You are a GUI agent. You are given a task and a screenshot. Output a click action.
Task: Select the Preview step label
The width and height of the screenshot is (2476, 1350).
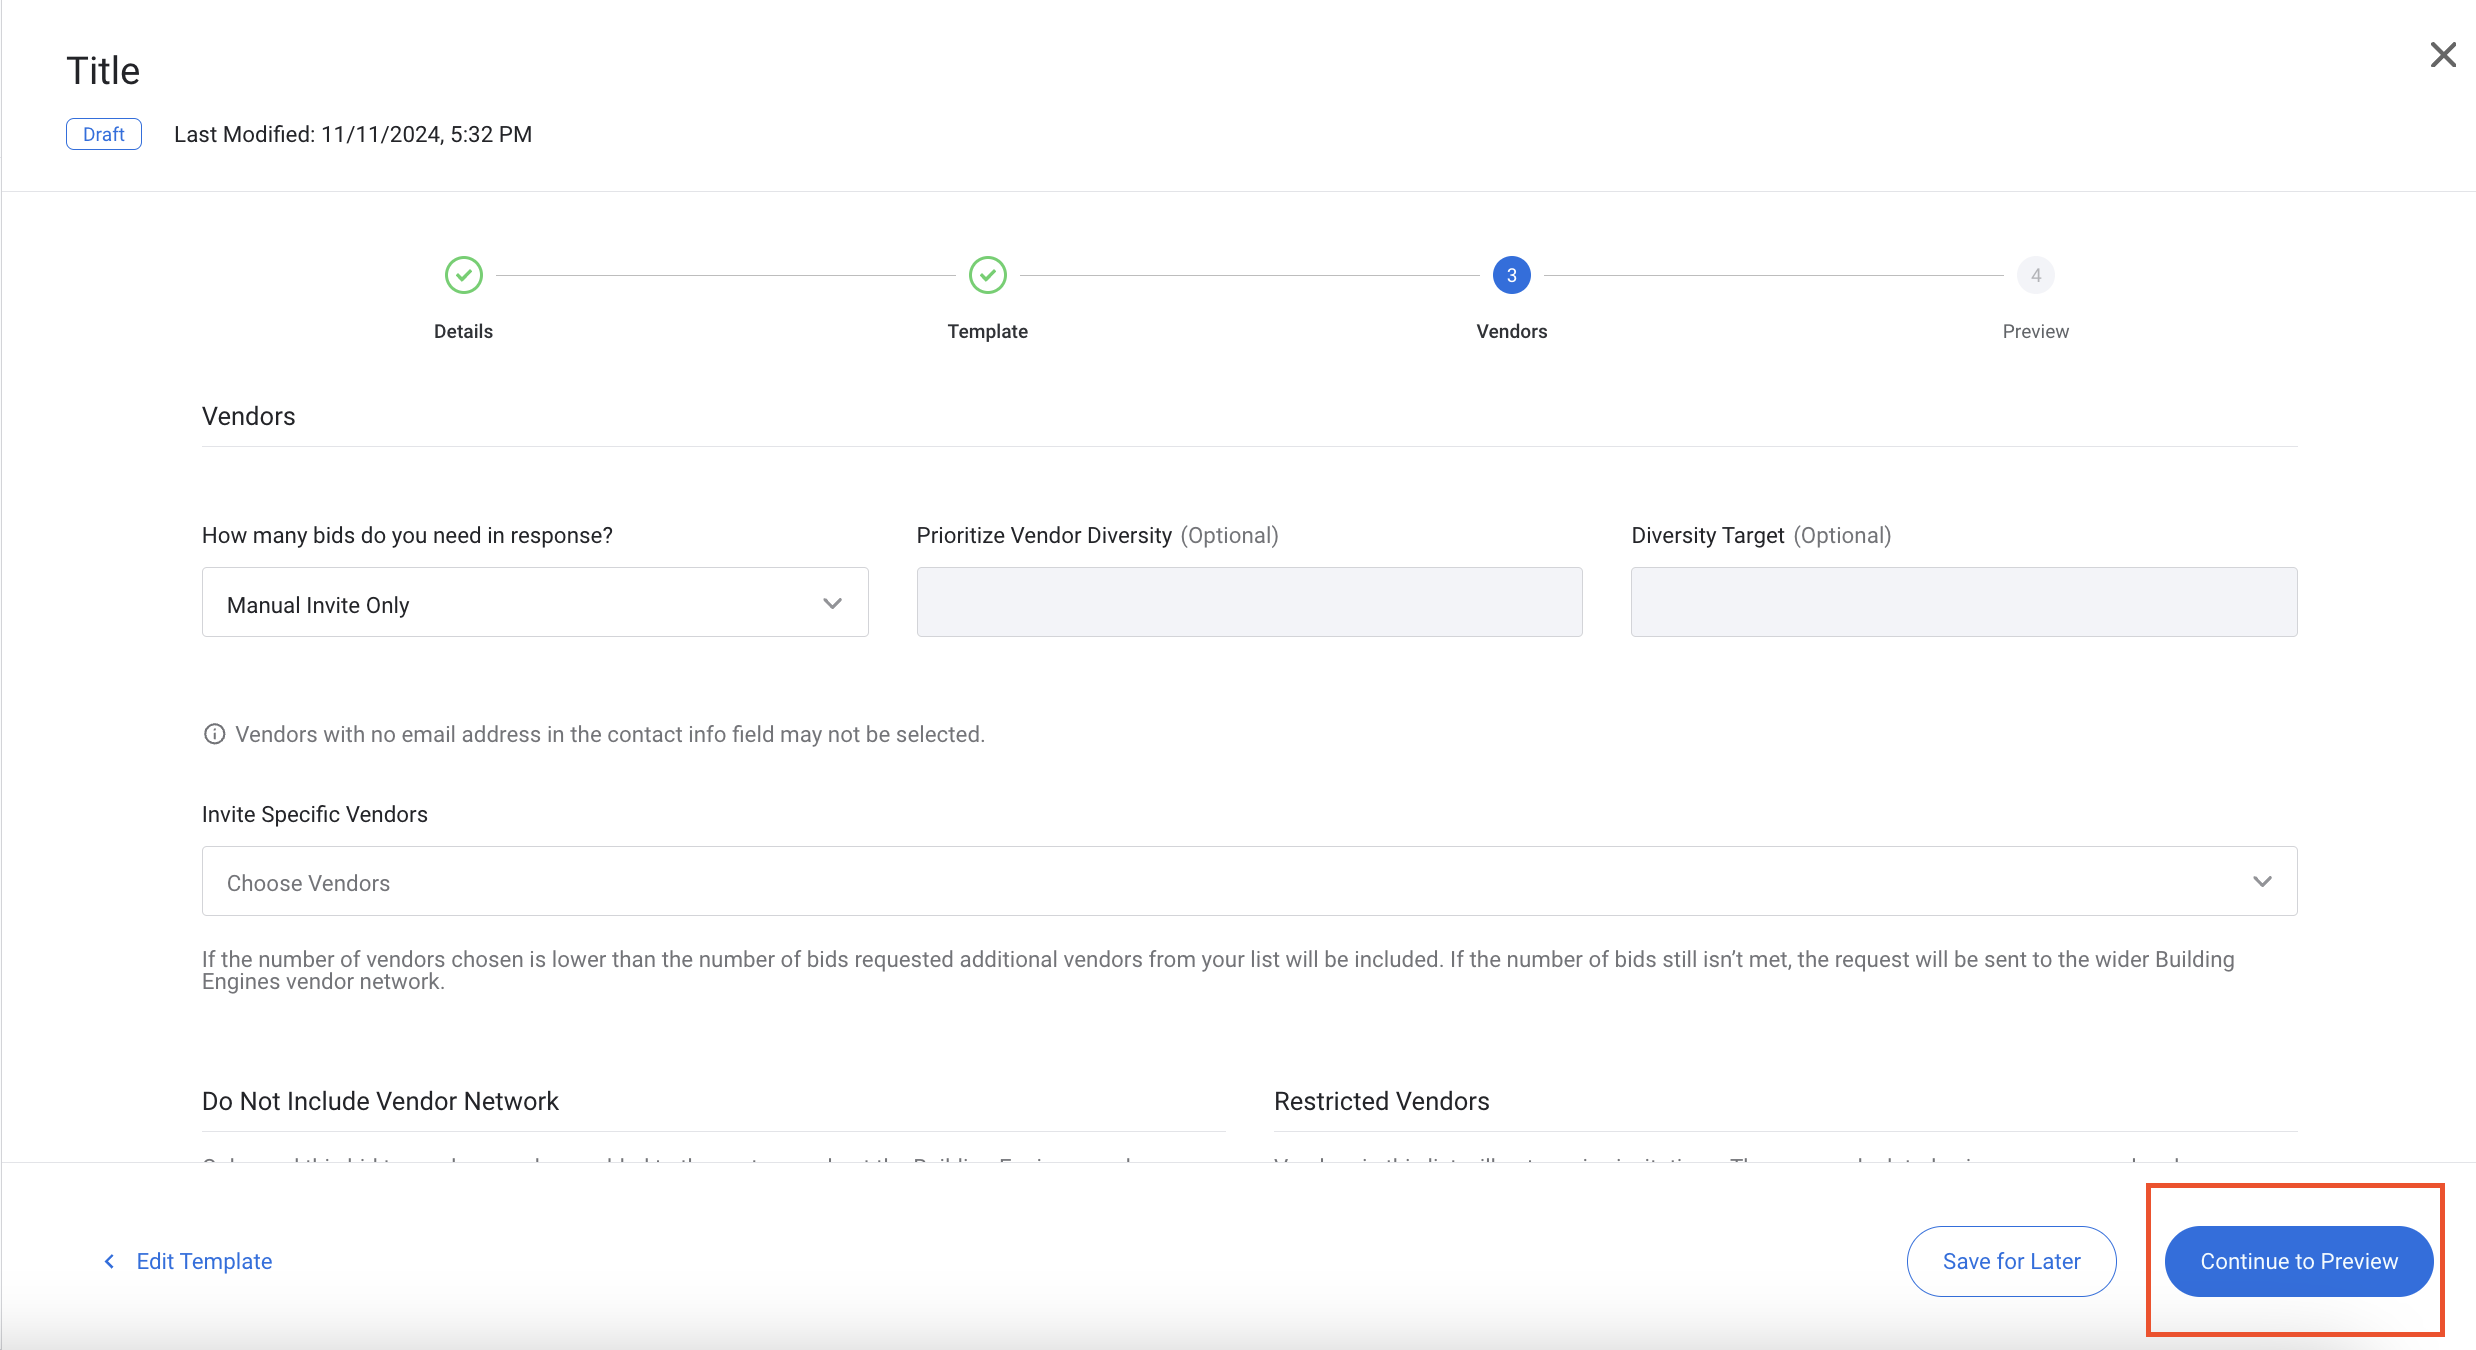[x=2035, y=331]
